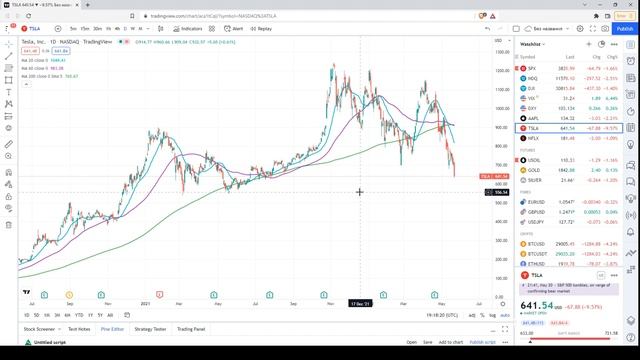Toggle the percent scale option
640x360 pixels.
(482, 315)
